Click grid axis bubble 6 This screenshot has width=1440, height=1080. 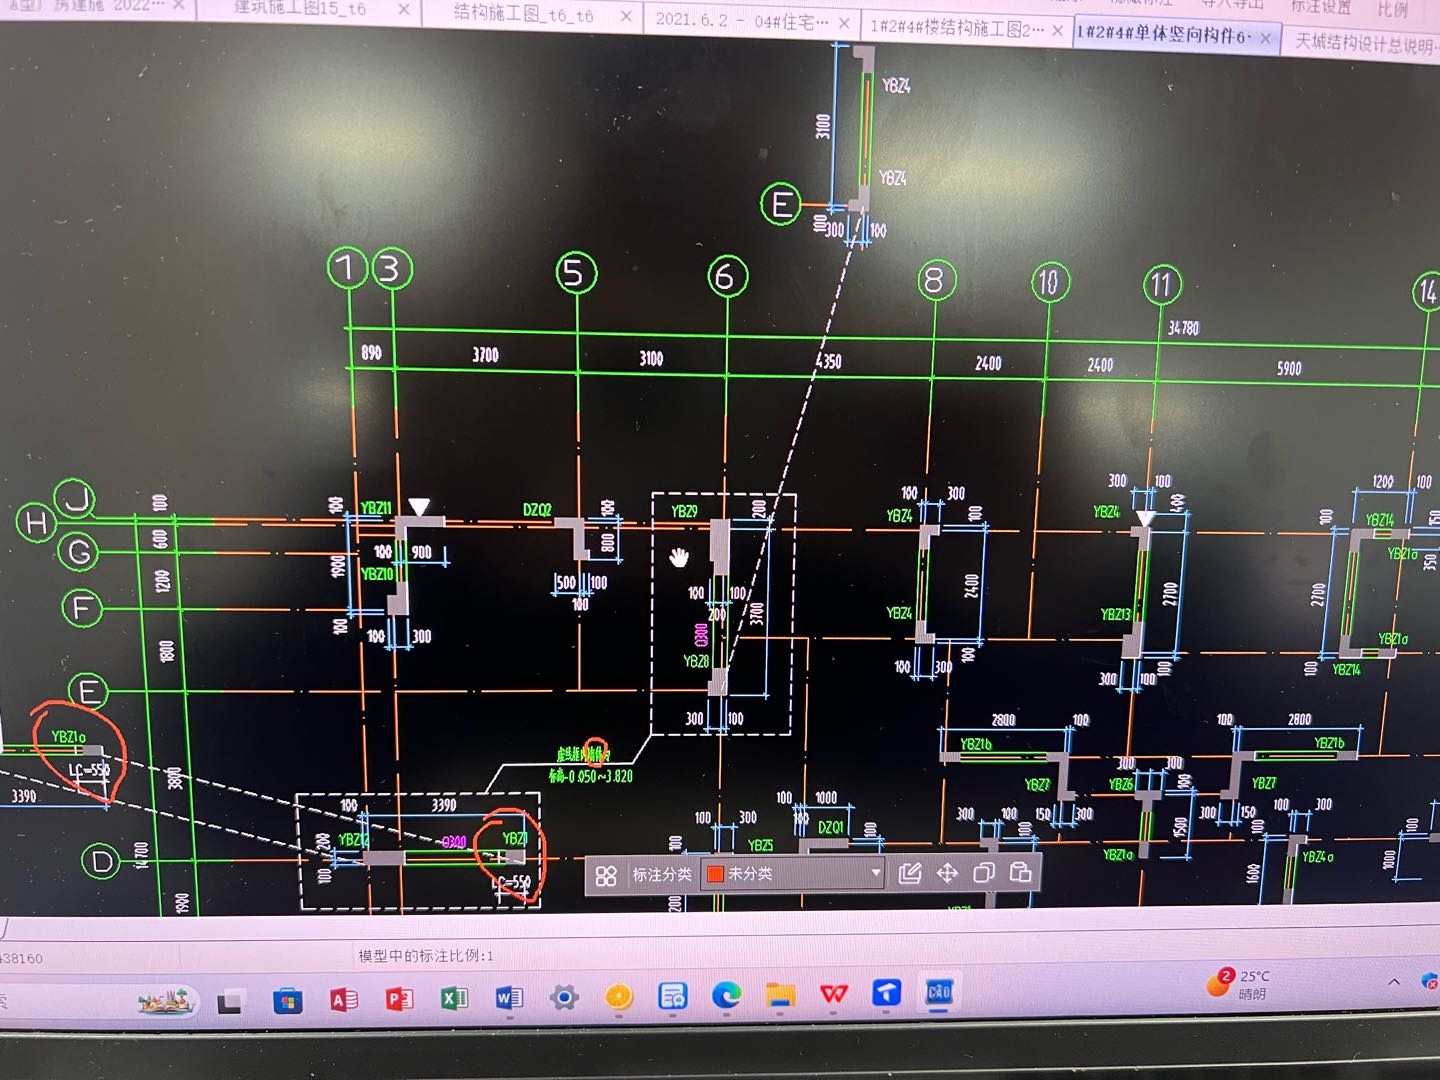(x=727, y=276)
